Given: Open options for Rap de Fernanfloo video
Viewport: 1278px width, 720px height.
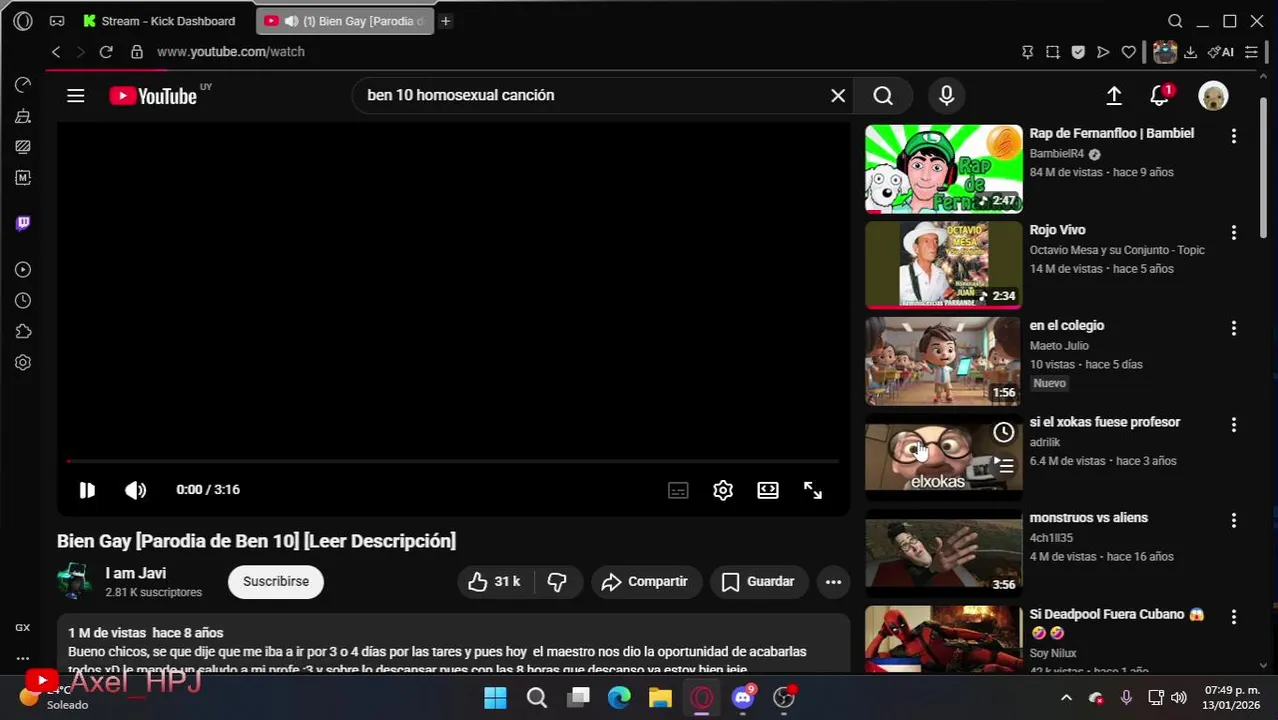Looking at the screenshot, I should coord(1233,136).
